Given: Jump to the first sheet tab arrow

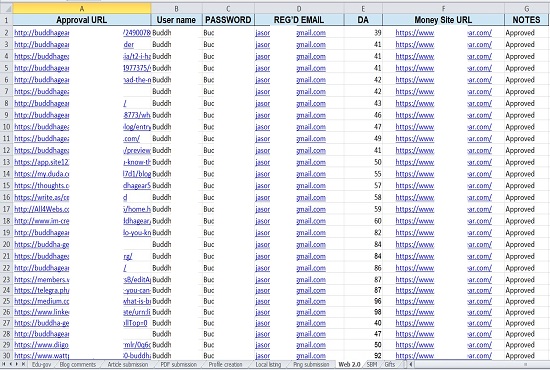Looking at the screenshot, I should [x=4, y=364].
